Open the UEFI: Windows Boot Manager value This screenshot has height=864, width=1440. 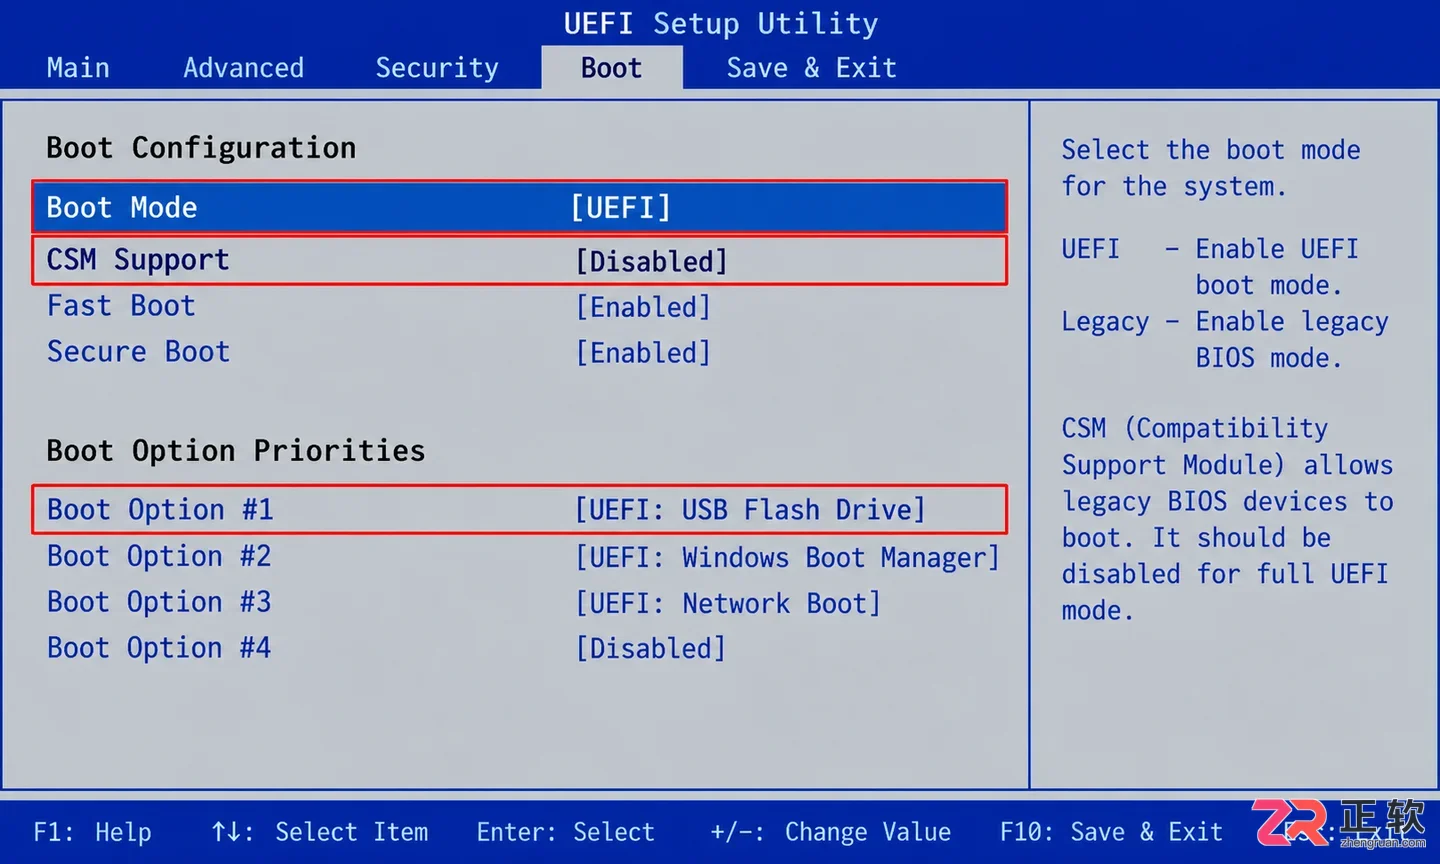point(787,557)
